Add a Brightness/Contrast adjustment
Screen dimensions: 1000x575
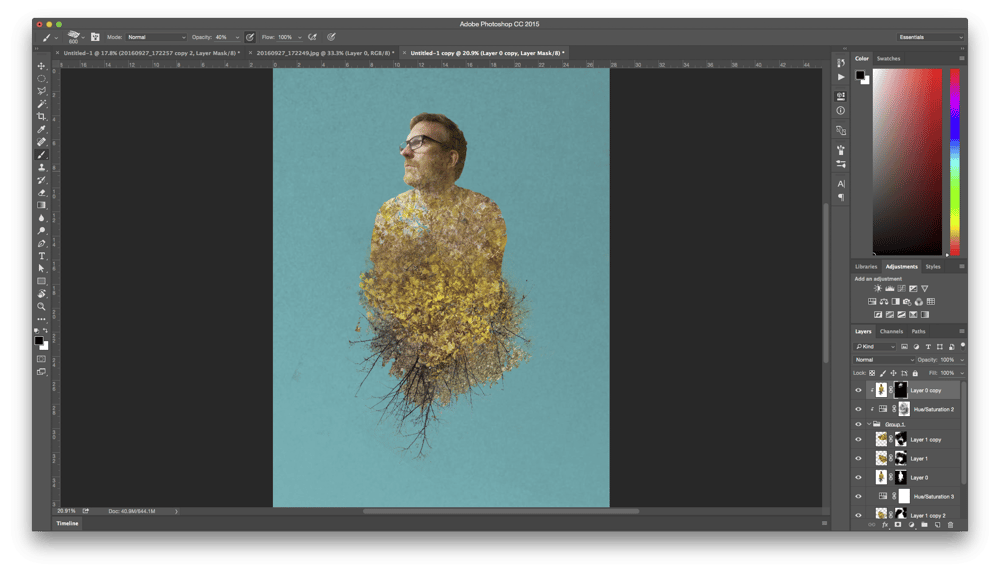pyautogui.click(x=878, y=289)
